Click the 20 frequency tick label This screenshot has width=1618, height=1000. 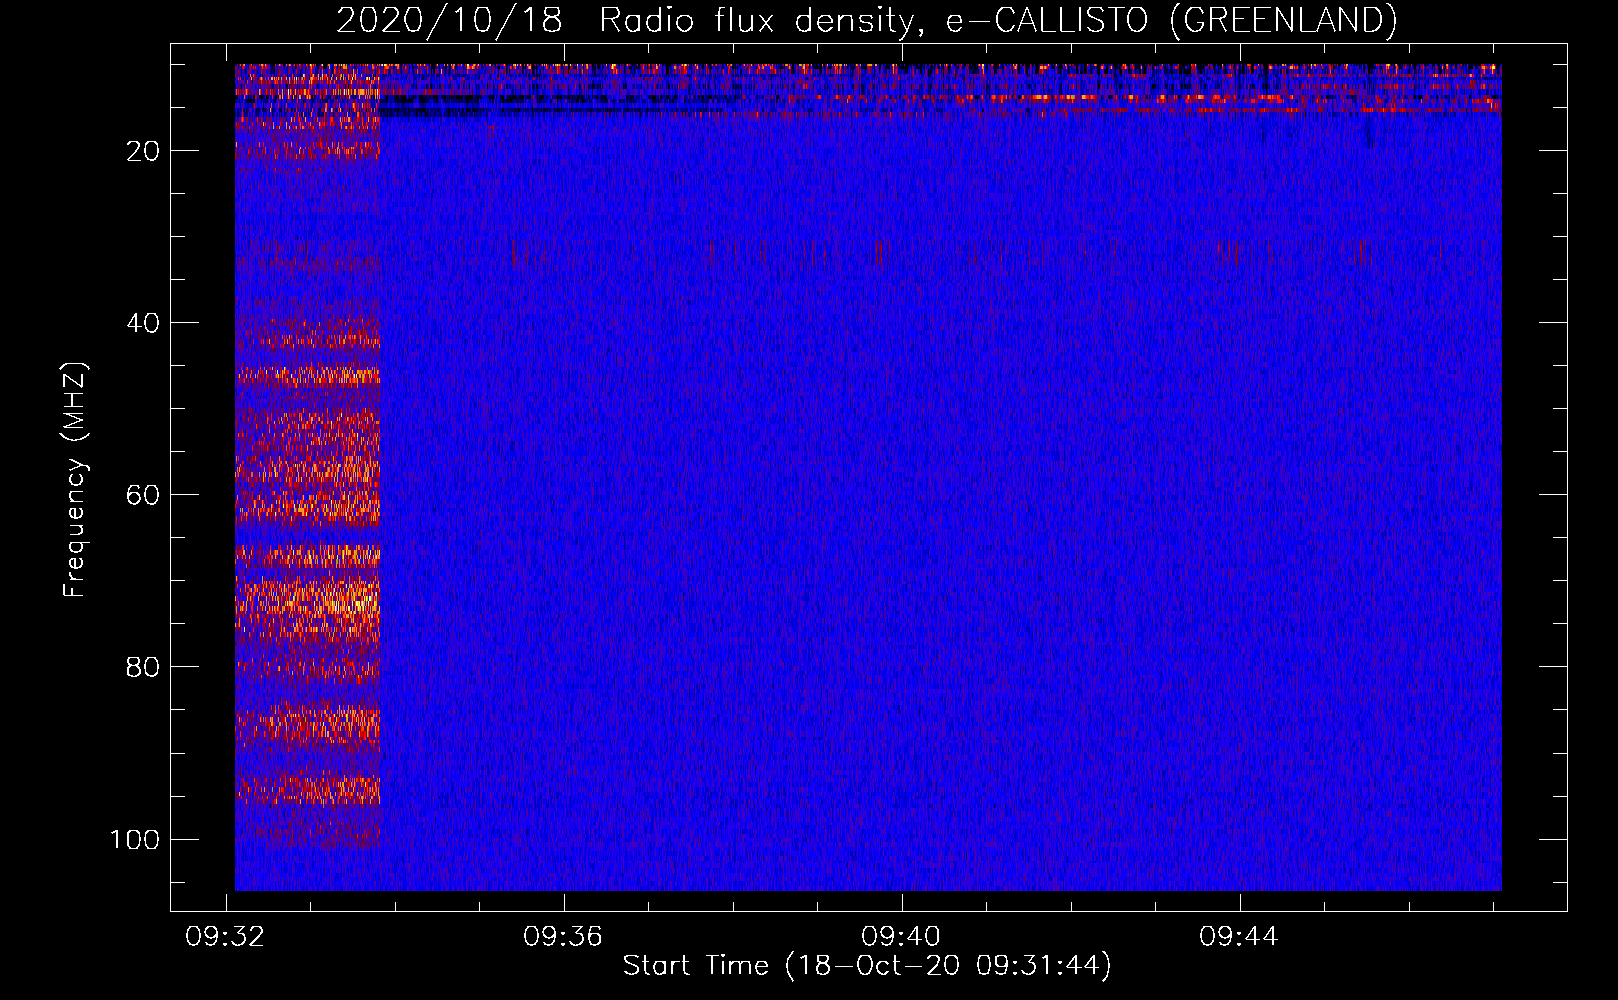click(x=143, y=151)
